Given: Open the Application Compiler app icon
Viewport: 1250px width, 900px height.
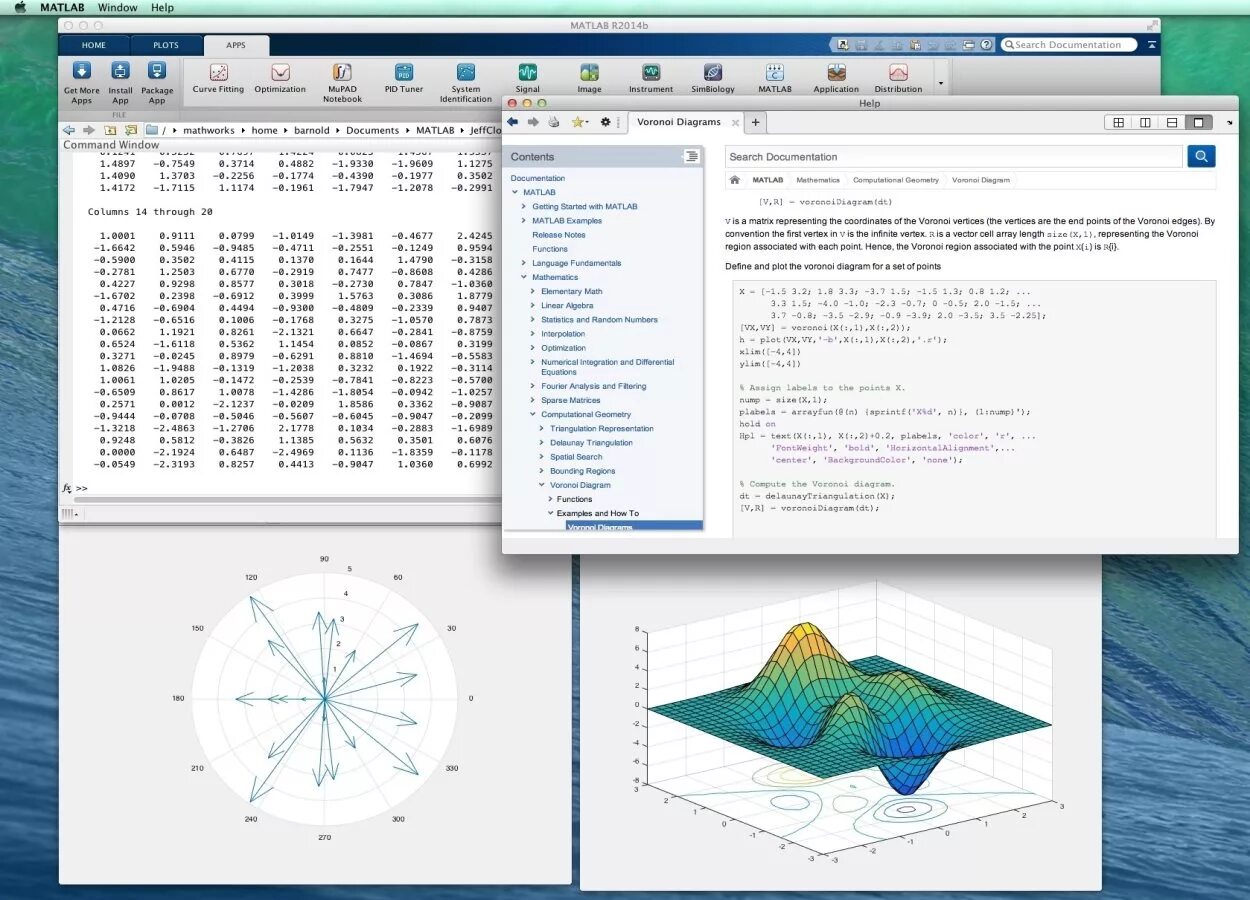Looking at the screenshot, I should pos(837,72).
